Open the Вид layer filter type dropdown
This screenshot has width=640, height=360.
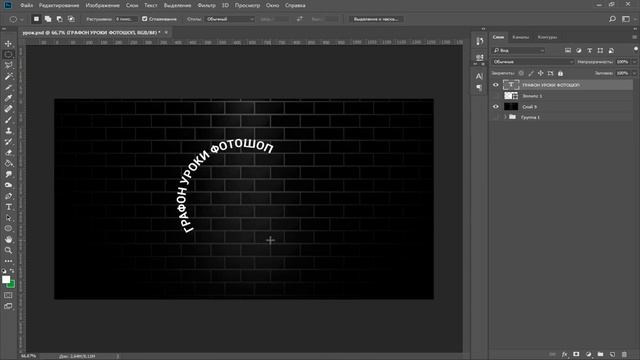pyautogui.click(x=519, y=50)
